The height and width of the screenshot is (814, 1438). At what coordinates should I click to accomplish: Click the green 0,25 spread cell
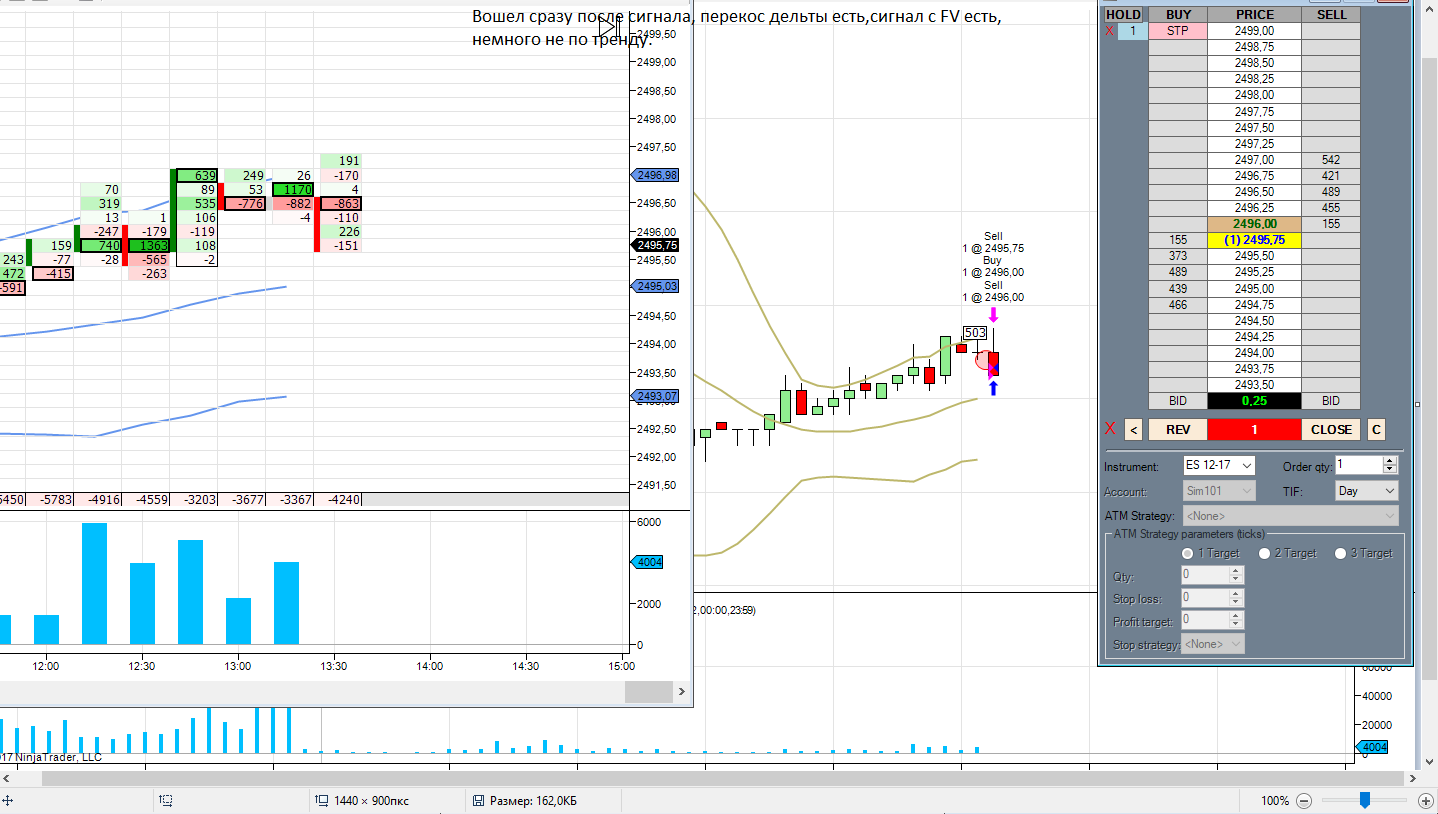pos(1254,401)
